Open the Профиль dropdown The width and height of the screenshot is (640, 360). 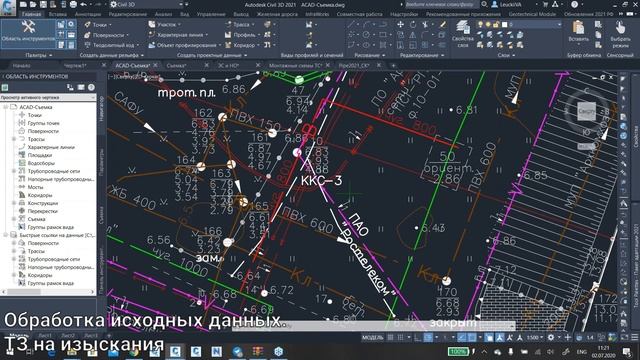tap(242, 35)
